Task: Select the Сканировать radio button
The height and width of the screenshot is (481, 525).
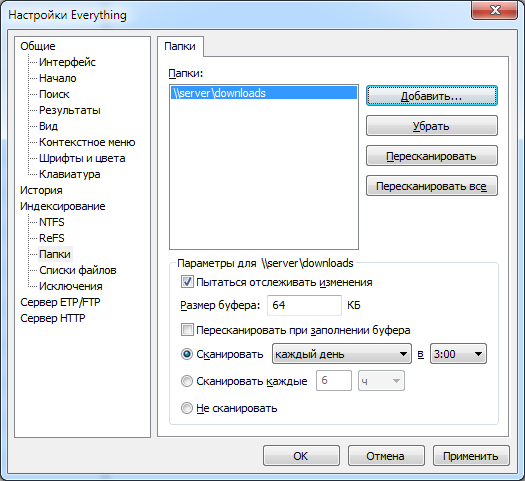Action: (187, 354)
